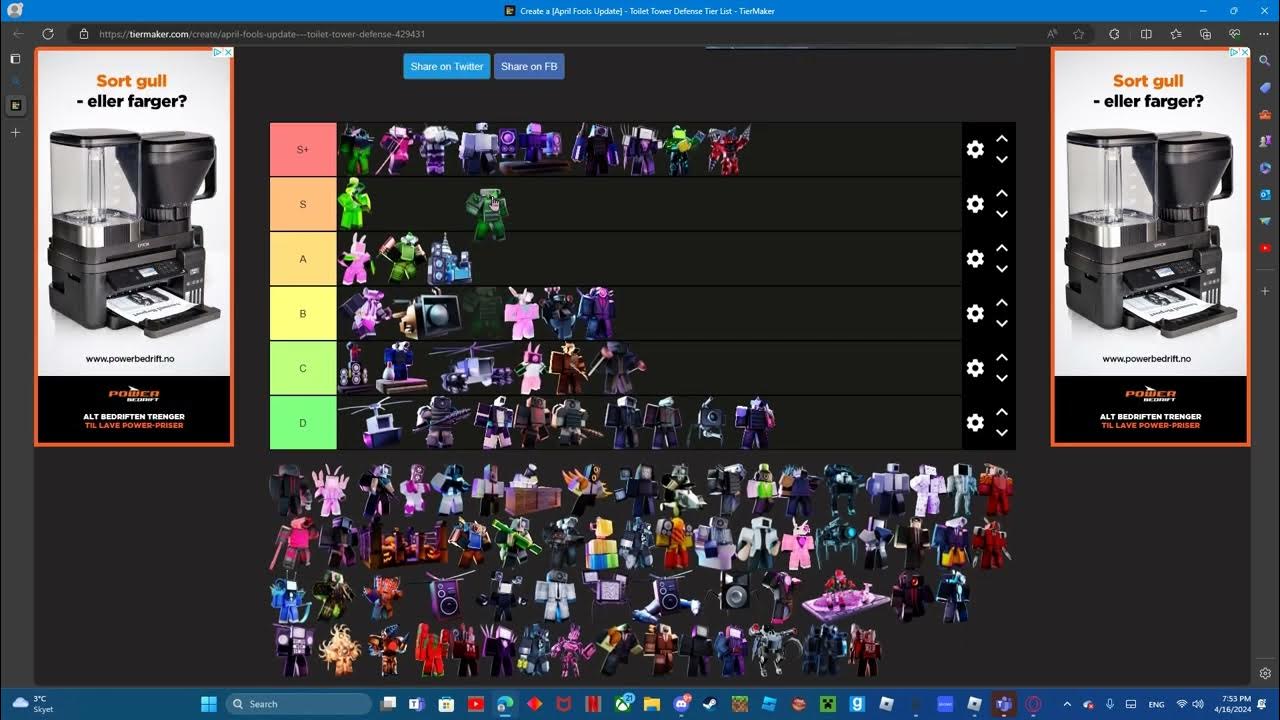
Task: Select the TierMaker tab in the vertical tab strip
Action: pos(15,105)
